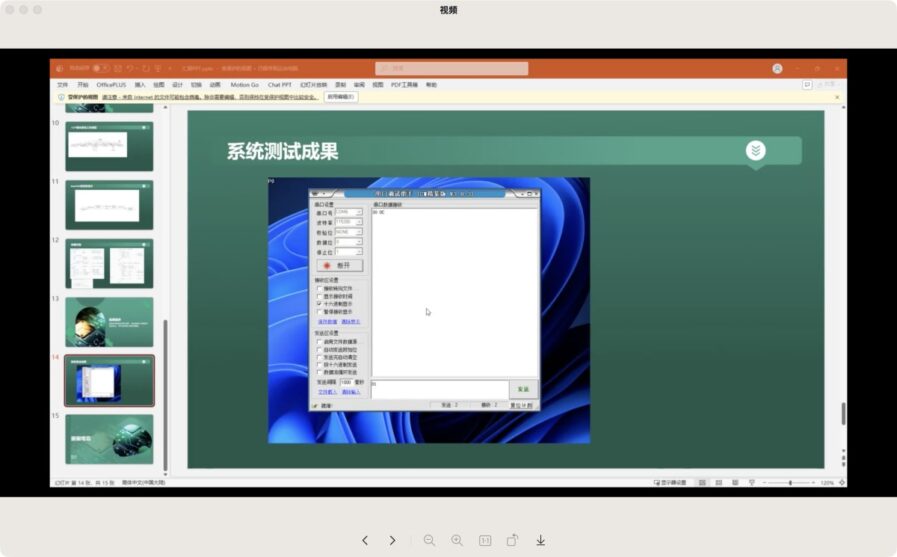
Task: Enable the 自动发送附加位 checkbox
Action: click(319, 349)
